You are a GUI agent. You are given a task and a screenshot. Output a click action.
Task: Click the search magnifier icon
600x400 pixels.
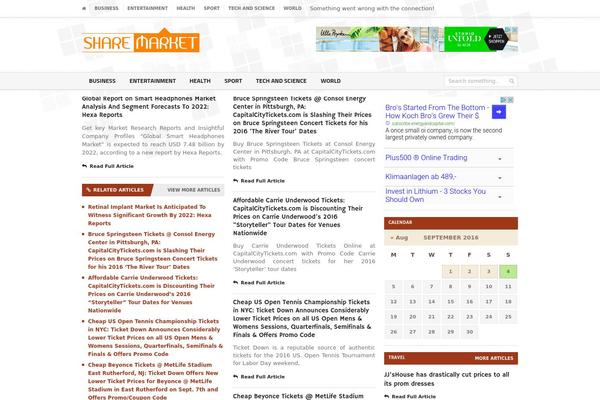512,81
